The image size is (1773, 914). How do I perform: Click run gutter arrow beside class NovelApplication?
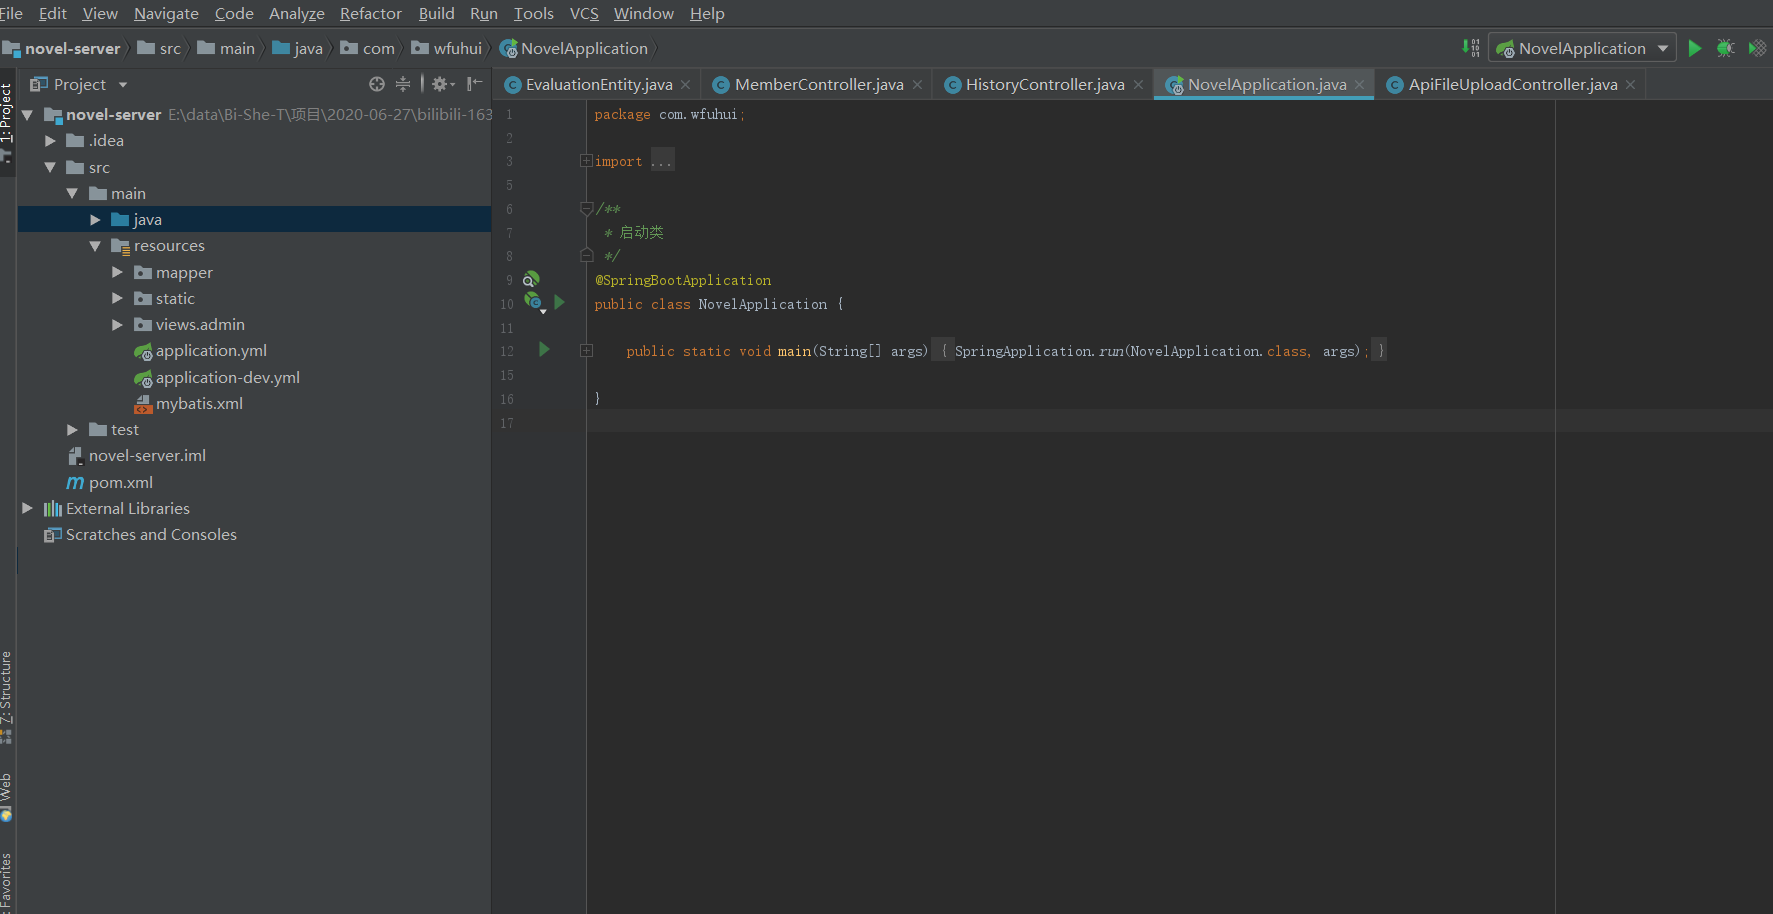(x=560, y=302)
